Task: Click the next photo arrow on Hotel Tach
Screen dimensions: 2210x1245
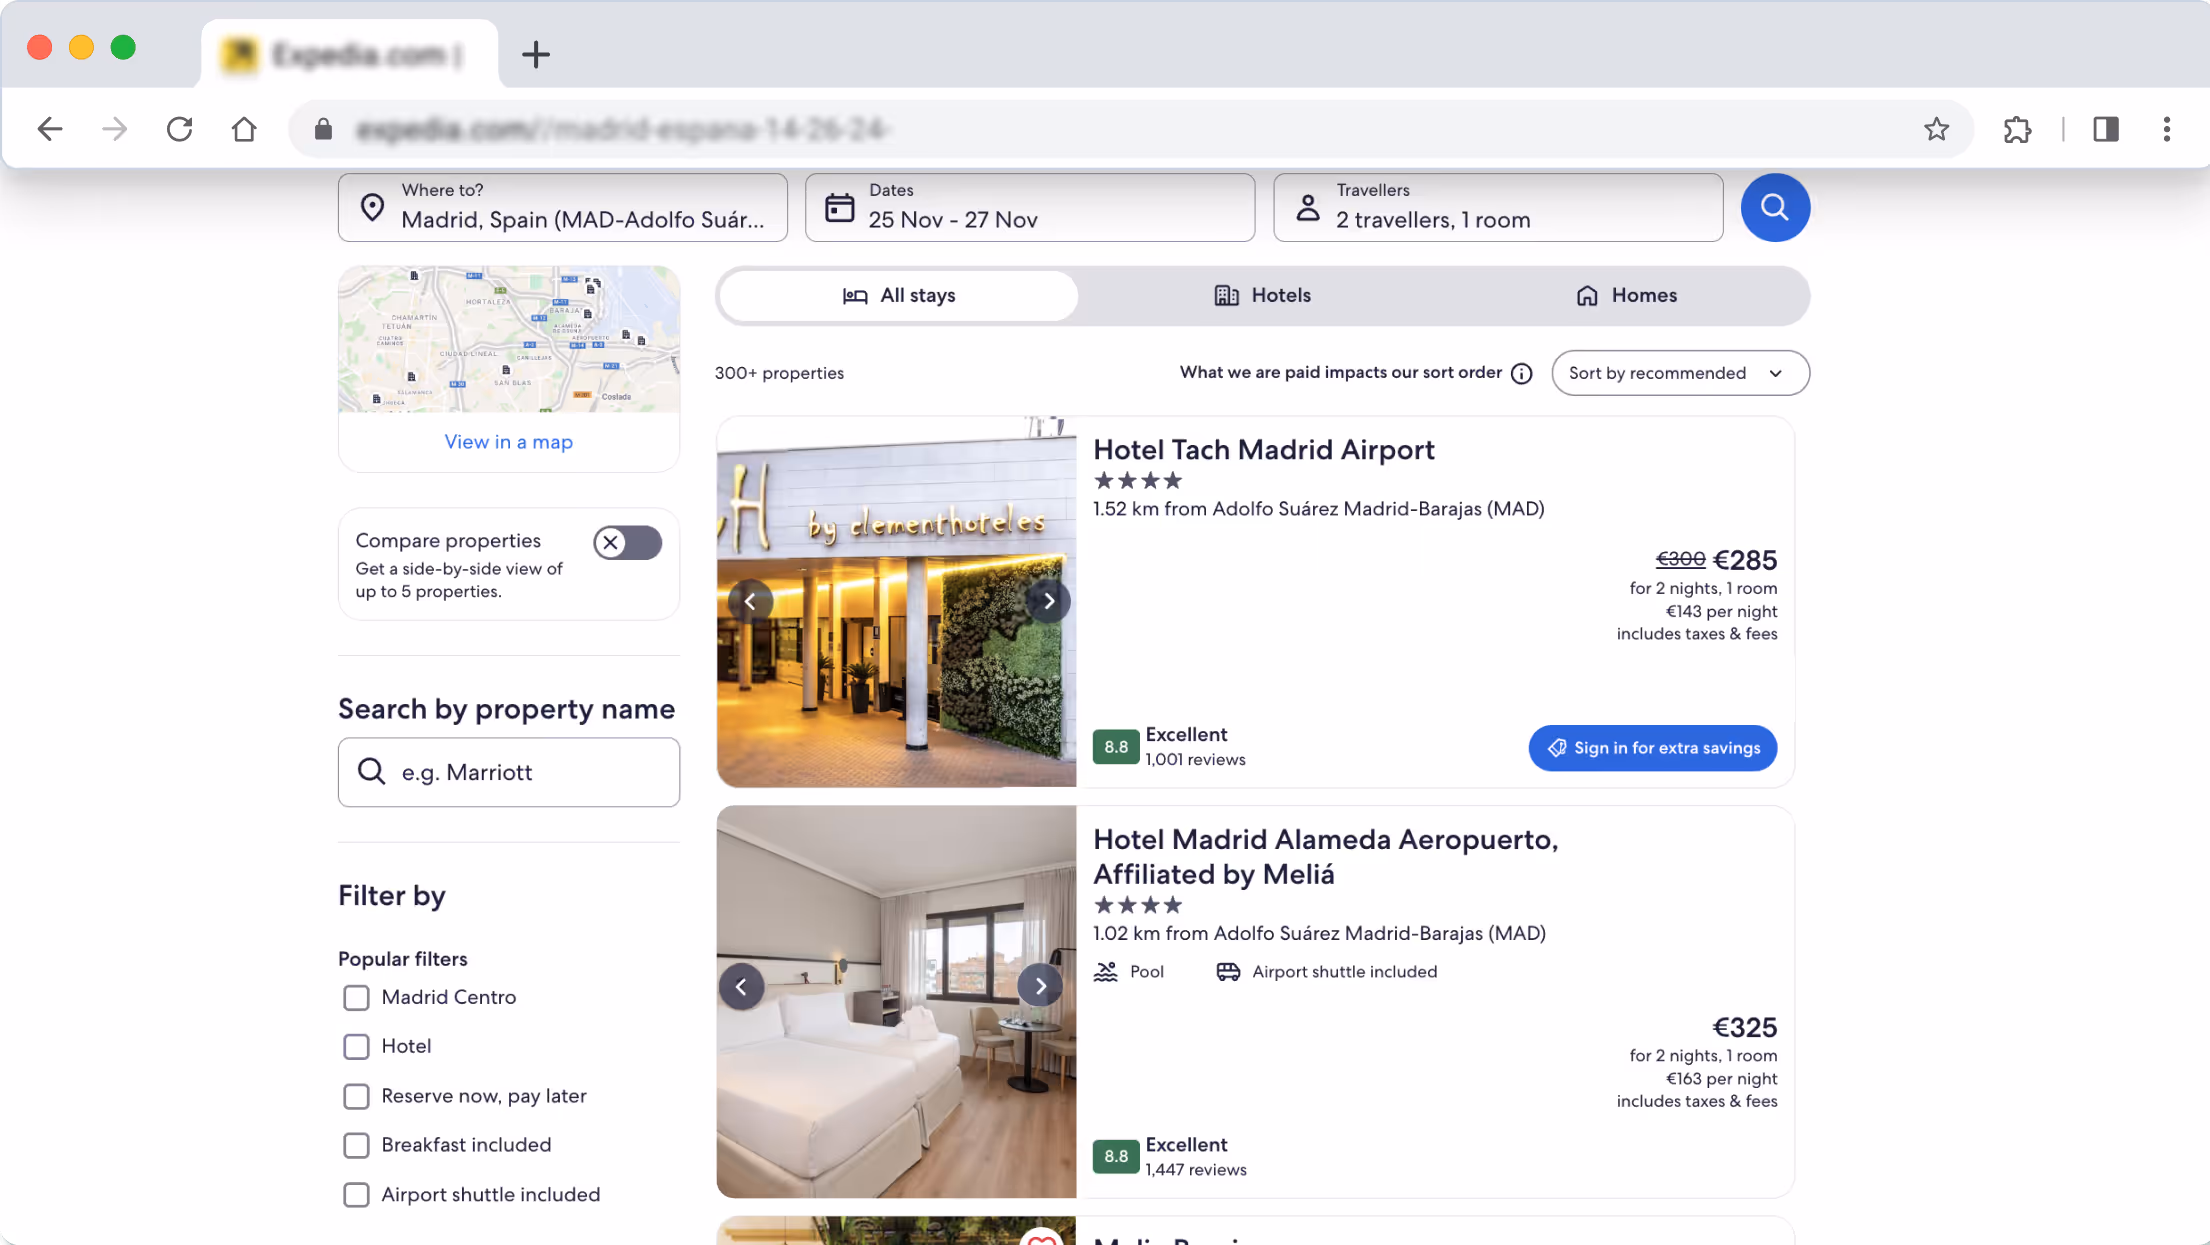Action: pos(1049,600)
